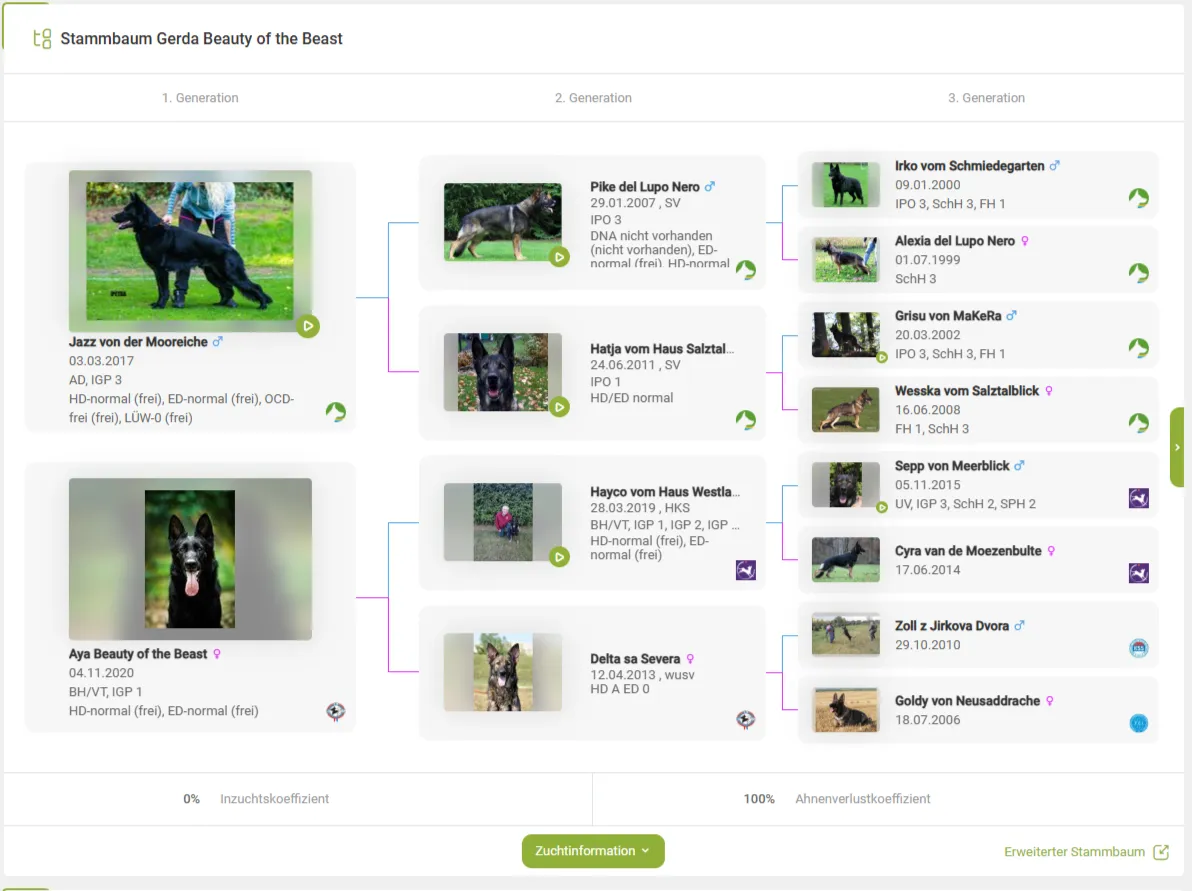This screenshot has width=1192, height=891.
Task: Expand the green side panel arrow on right edge
Action: (1177, 447)
